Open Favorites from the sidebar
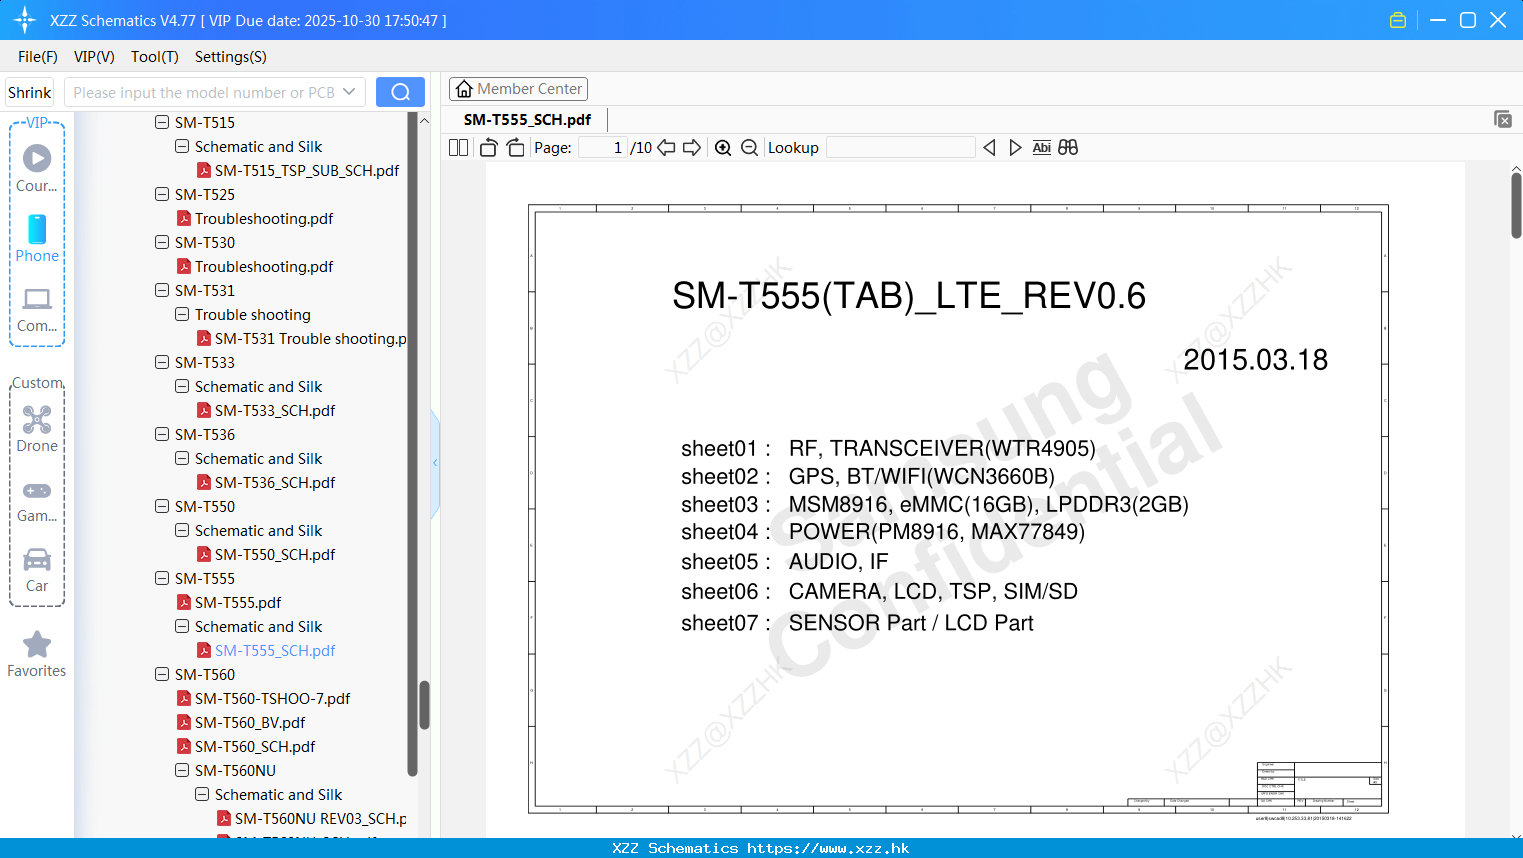The image size is (1523, 858). pyautogui.click(x=37, y=654)
